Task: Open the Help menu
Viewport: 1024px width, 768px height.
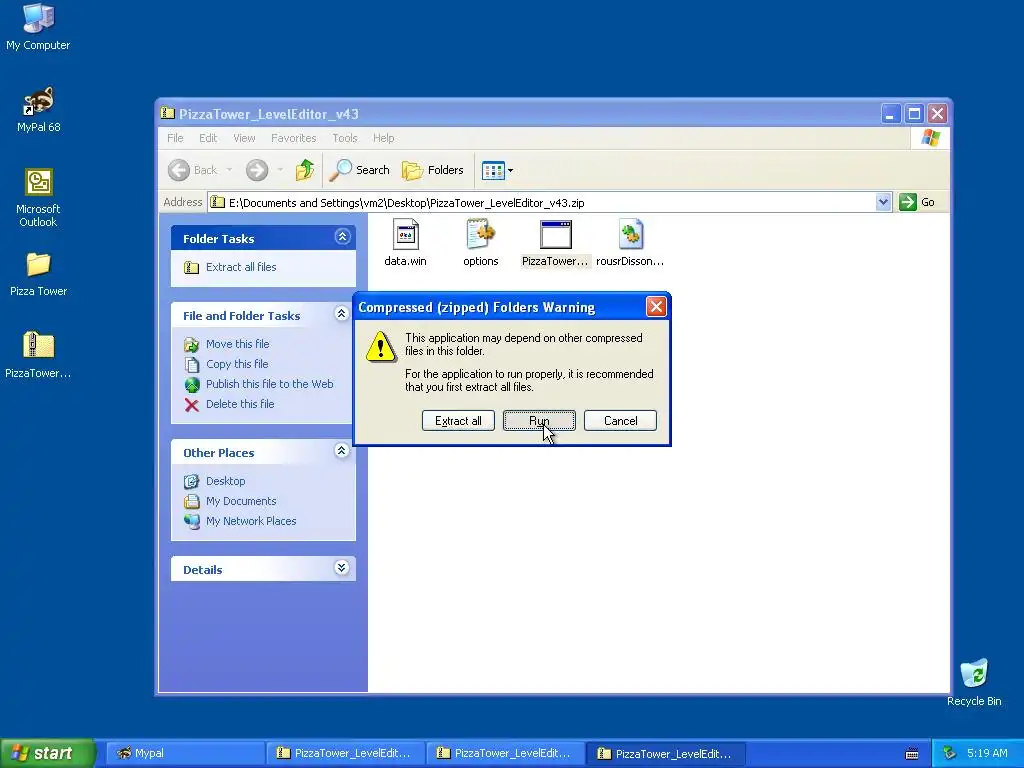Action: 383,138
